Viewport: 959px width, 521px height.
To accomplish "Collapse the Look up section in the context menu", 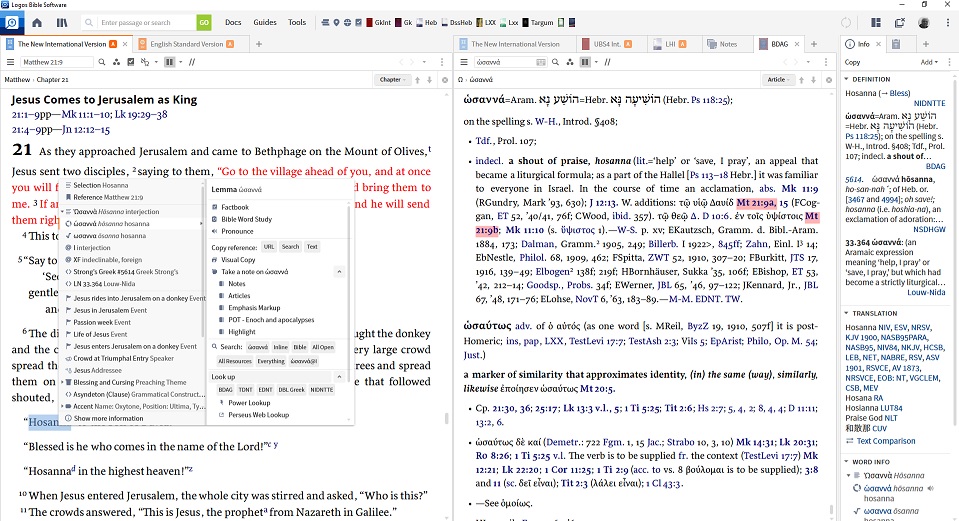I will pos(341,377).
